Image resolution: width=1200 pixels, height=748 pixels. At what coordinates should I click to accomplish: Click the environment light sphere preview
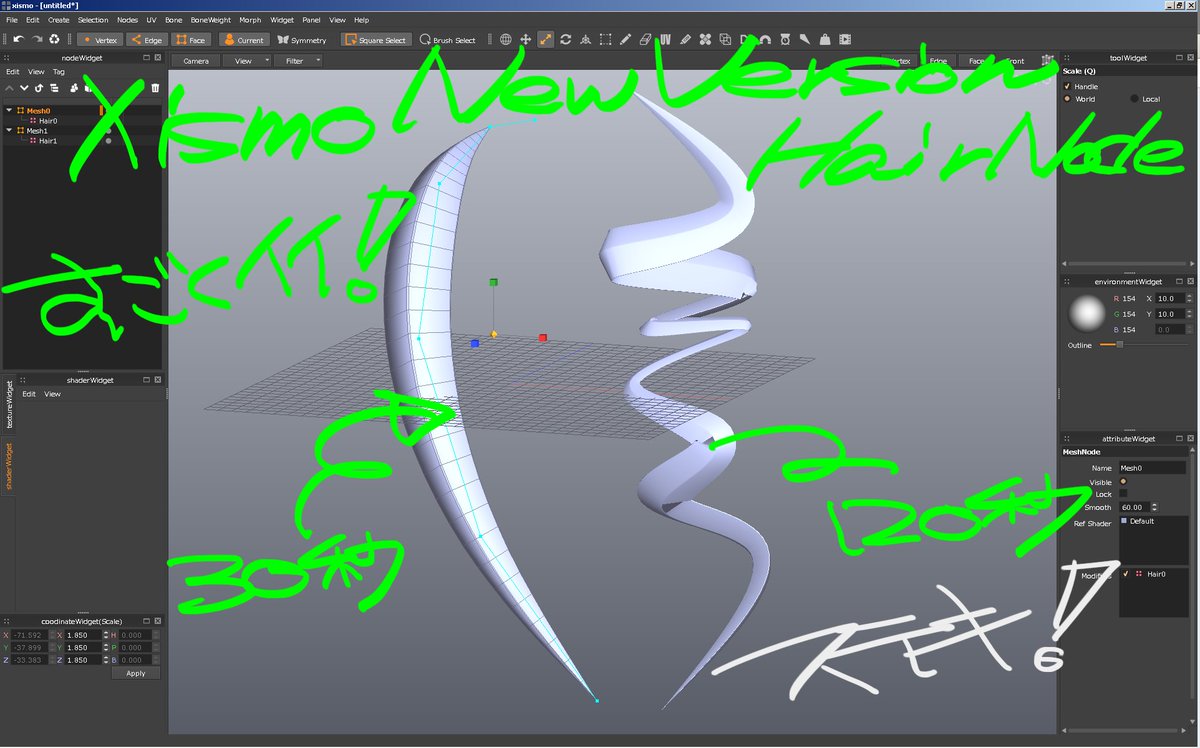[x=1086, y=315]
